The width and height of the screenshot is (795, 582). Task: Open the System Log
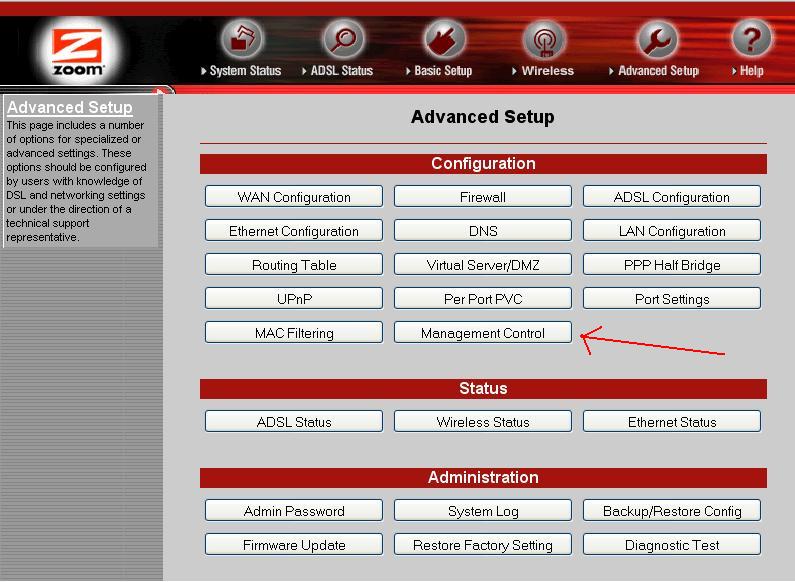pyautogui.click(x=483, y=511)
